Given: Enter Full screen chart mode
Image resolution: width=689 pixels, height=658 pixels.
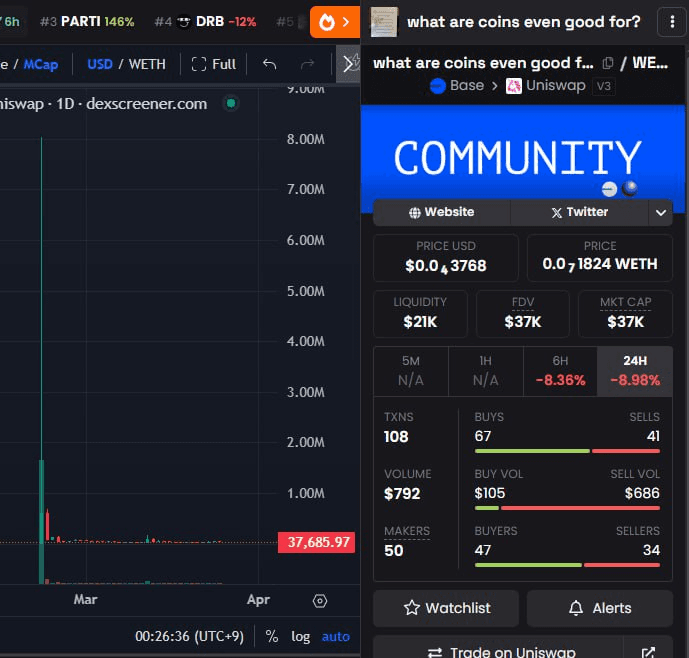Looking at the screenshot, I should tap(214, 64).
